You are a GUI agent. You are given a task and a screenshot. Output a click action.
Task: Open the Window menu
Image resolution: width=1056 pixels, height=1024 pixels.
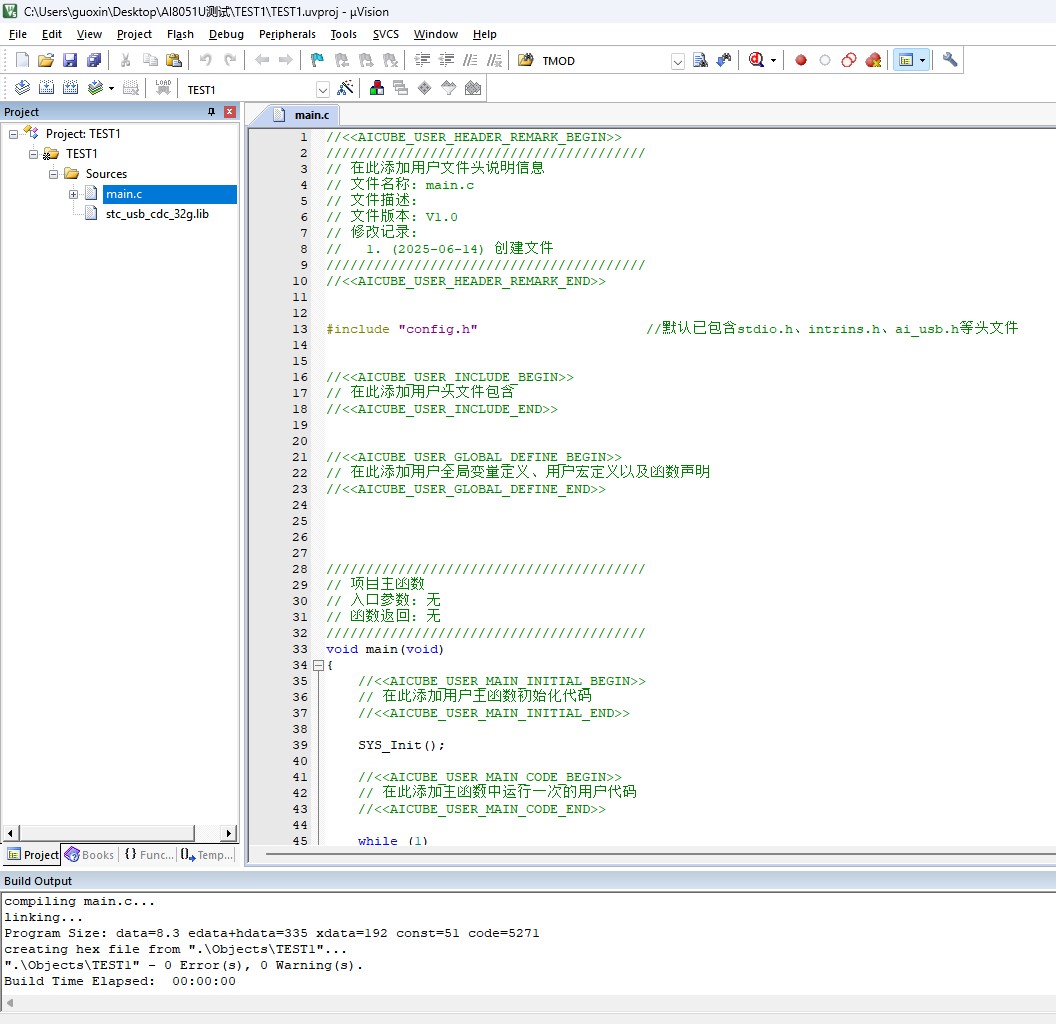436,34
